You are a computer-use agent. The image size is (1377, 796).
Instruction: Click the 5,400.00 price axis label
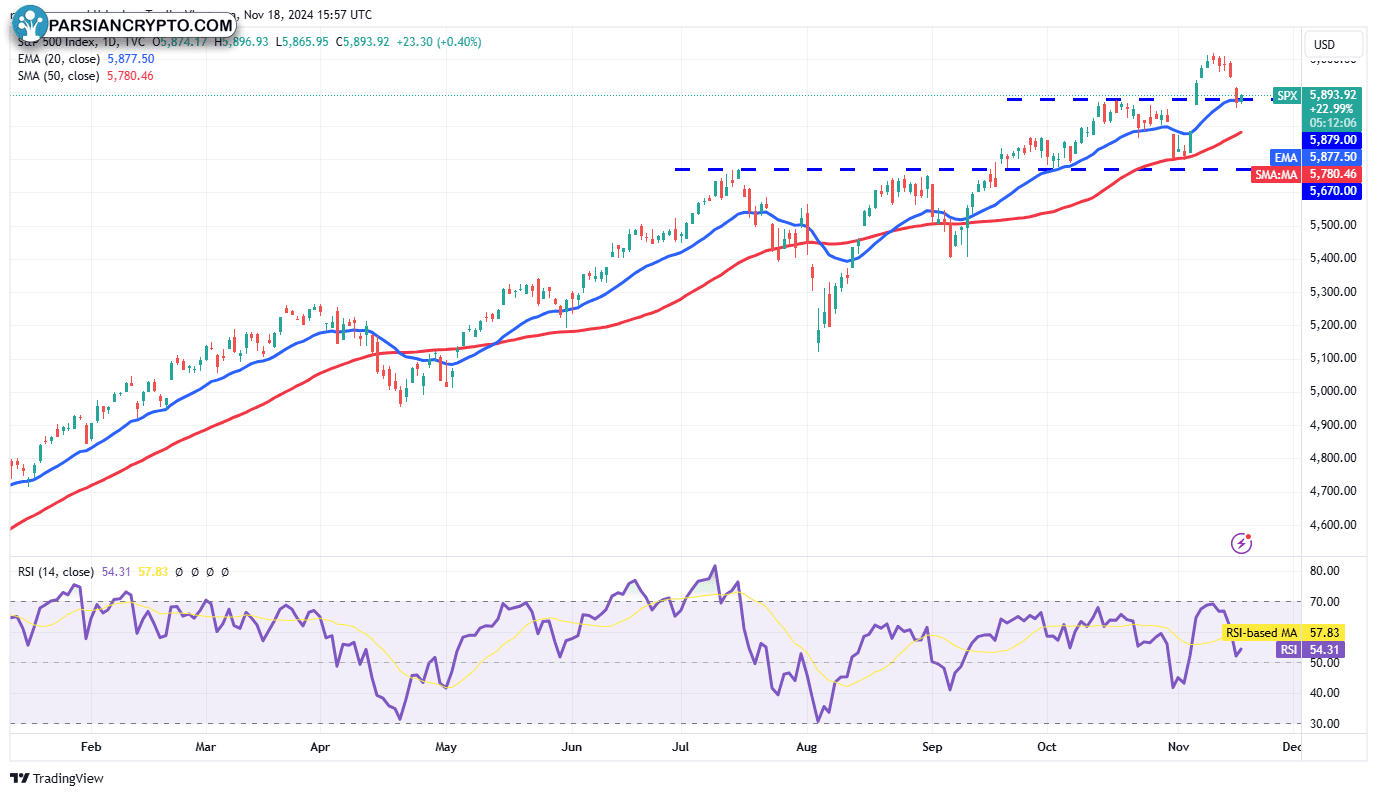(x=1334, y=258)
